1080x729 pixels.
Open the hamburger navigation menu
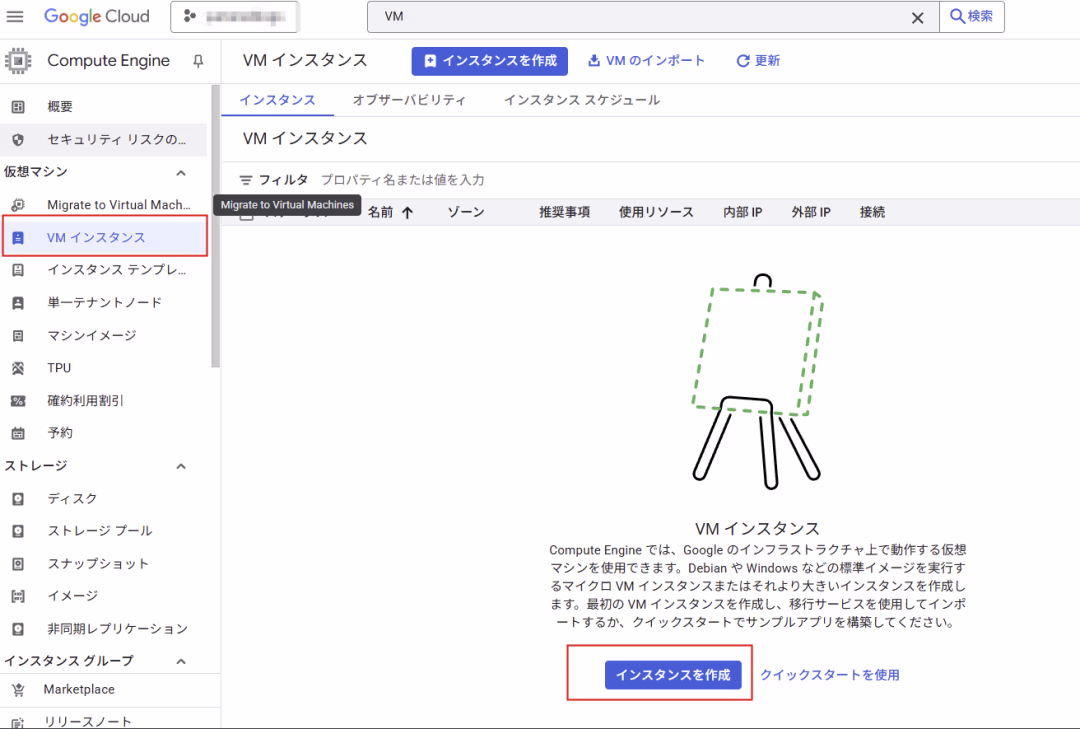click(x=14, y=17)
